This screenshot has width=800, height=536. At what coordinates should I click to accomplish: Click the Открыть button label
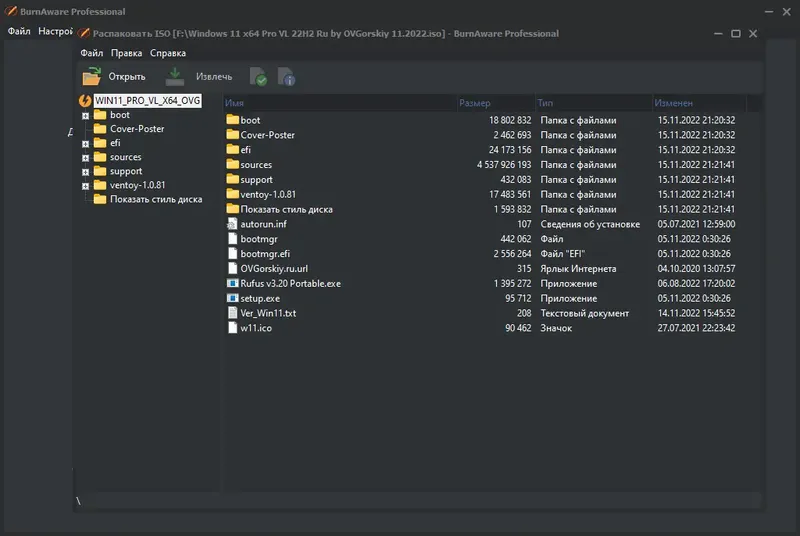click(x=127, y=76)
